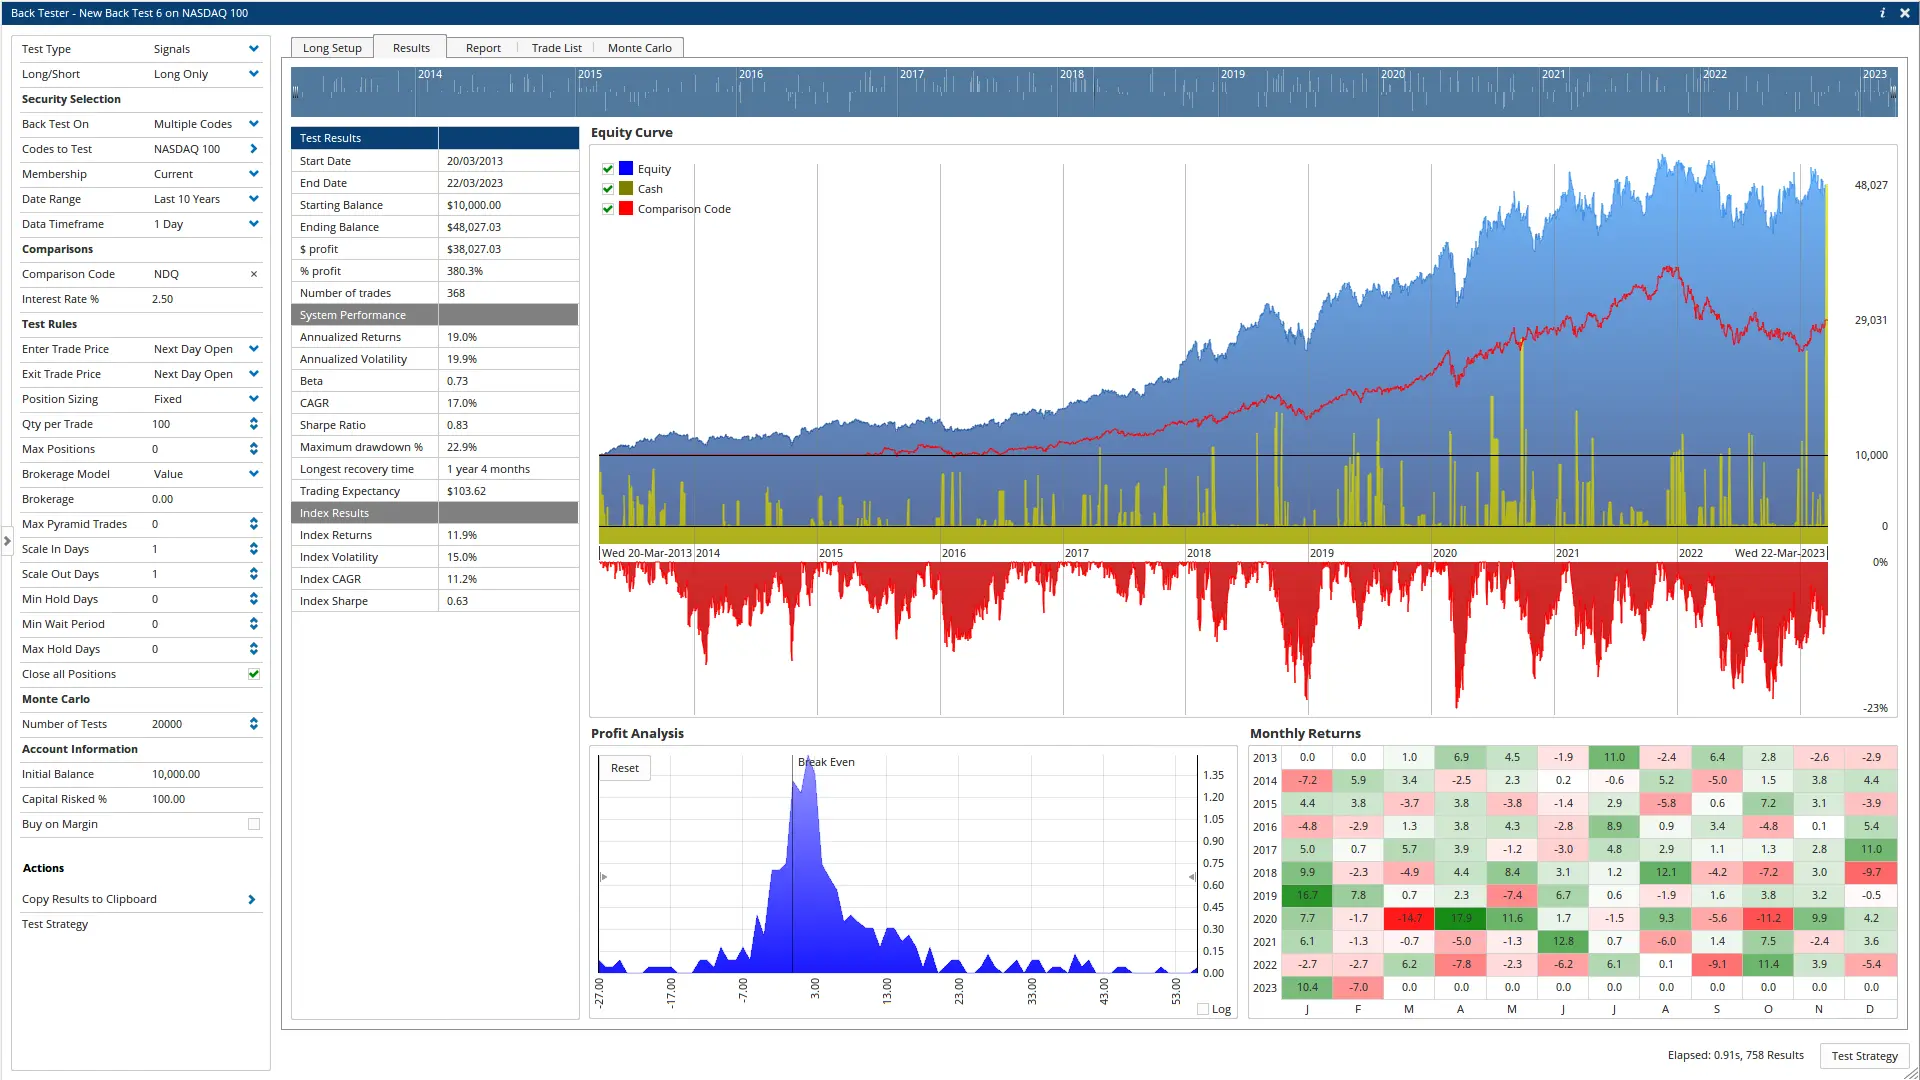Enable Buy on Margin checkbox

[254, 824]
